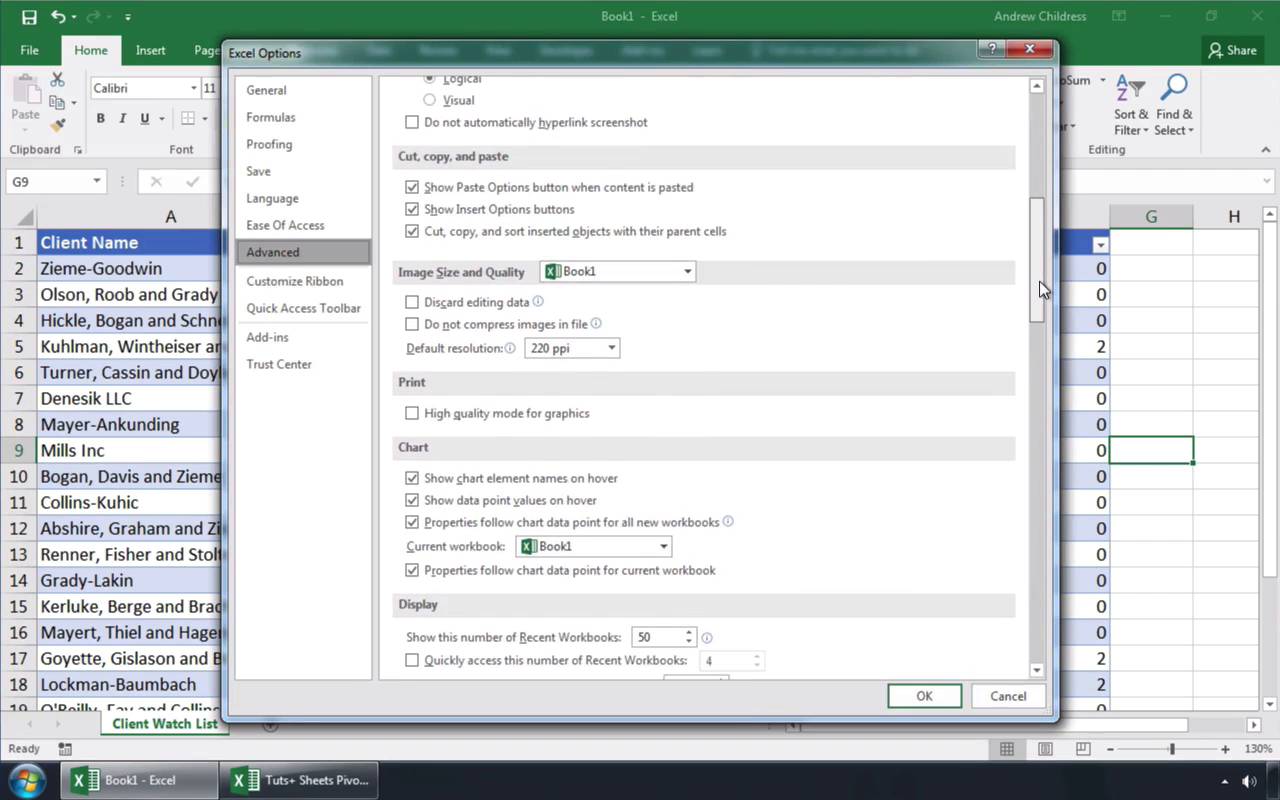Select Proofing category in Excel Options

[269, 144]
